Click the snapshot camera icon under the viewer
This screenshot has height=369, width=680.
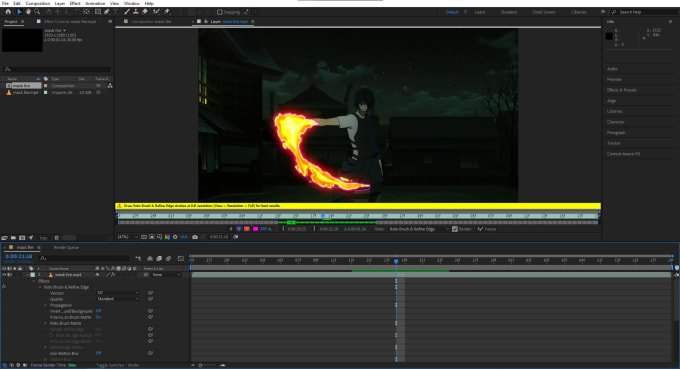tap(195, 237)
